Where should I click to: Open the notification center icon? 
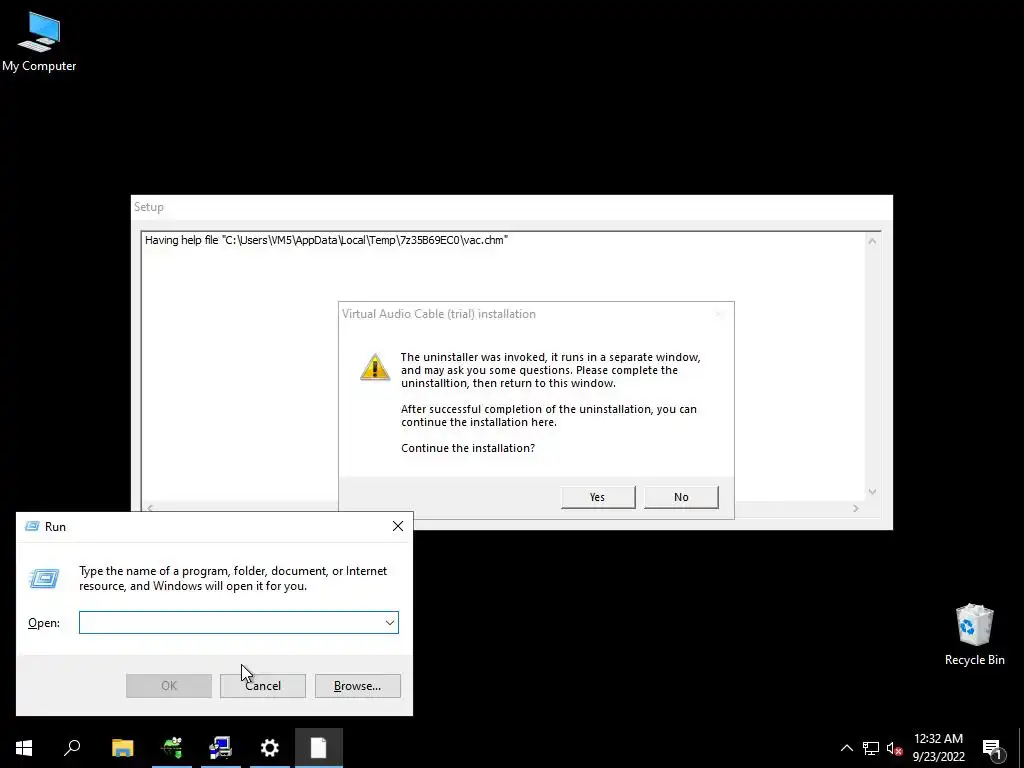click(992, 748)
